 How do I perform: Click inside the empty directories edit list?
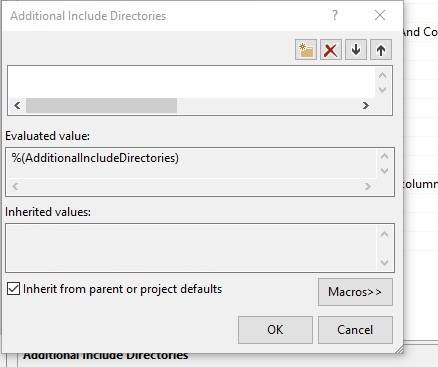192,82
